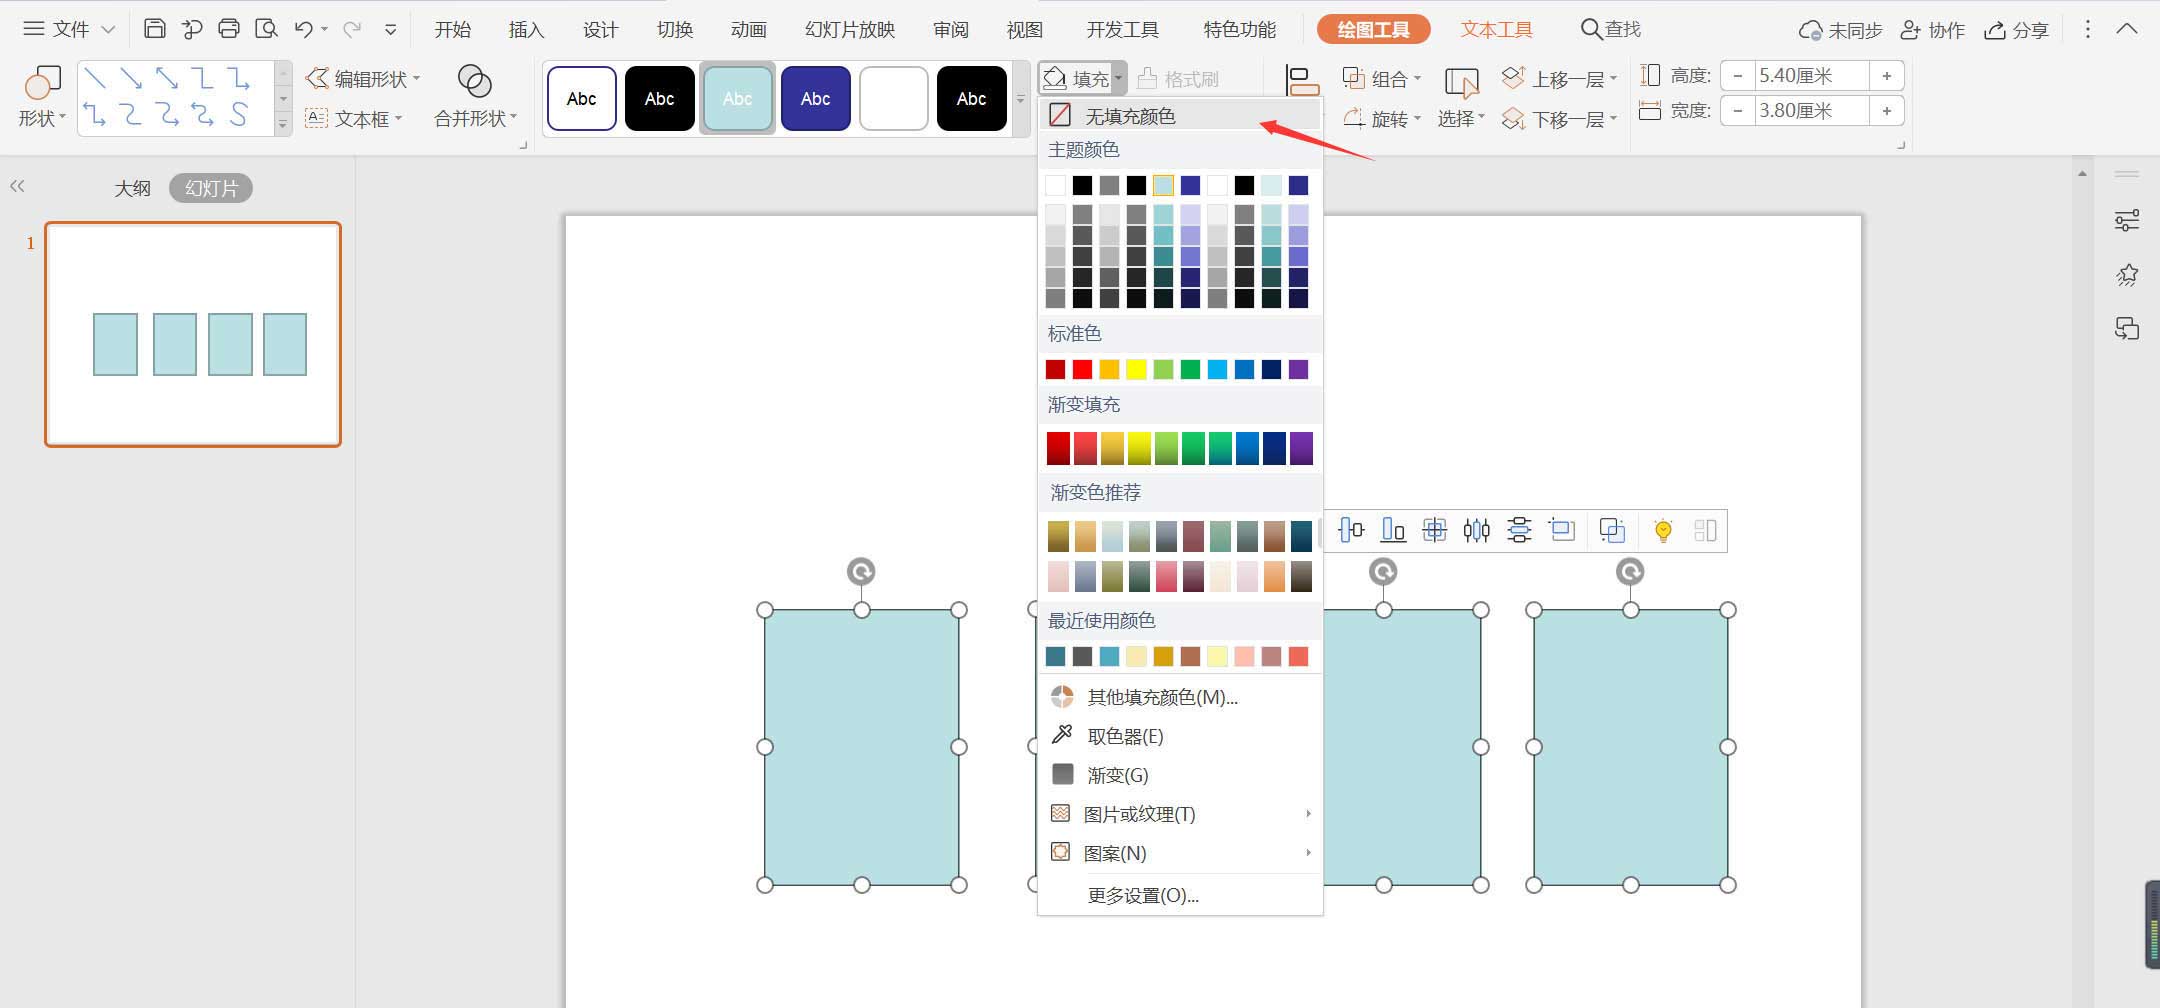Viewport: 2160px width, 1008px height.
Task: Click the align objects icon in ribbon
Action: coord(1302,80)
